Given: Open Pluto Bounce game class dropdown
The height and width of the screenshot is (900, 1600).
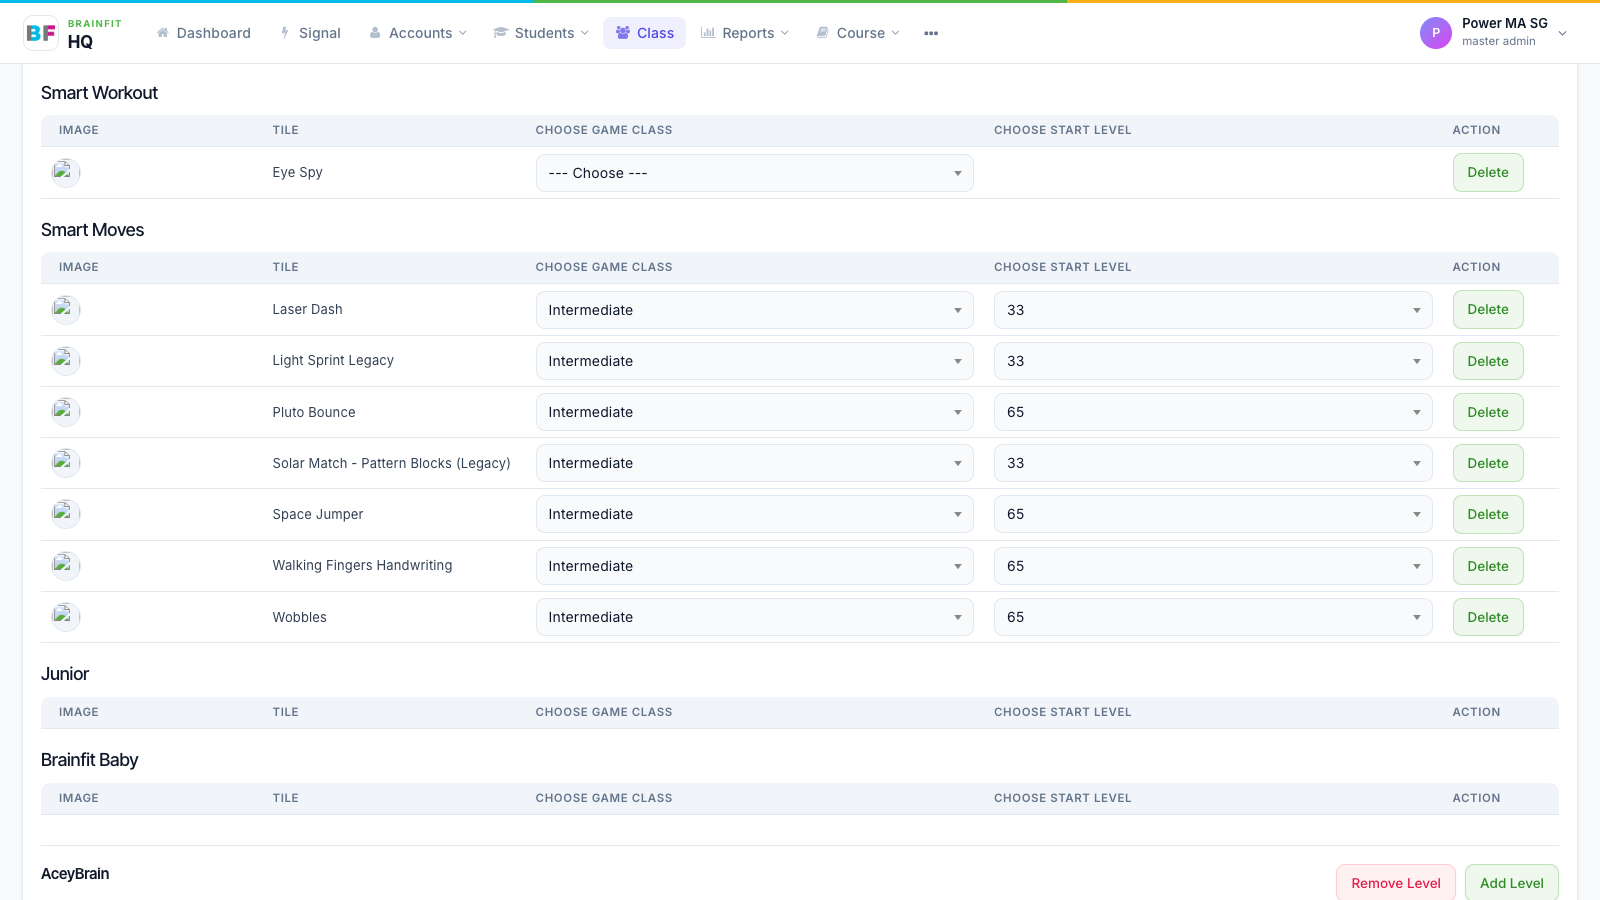Looking at the screenshot, I should coord(755,412).
